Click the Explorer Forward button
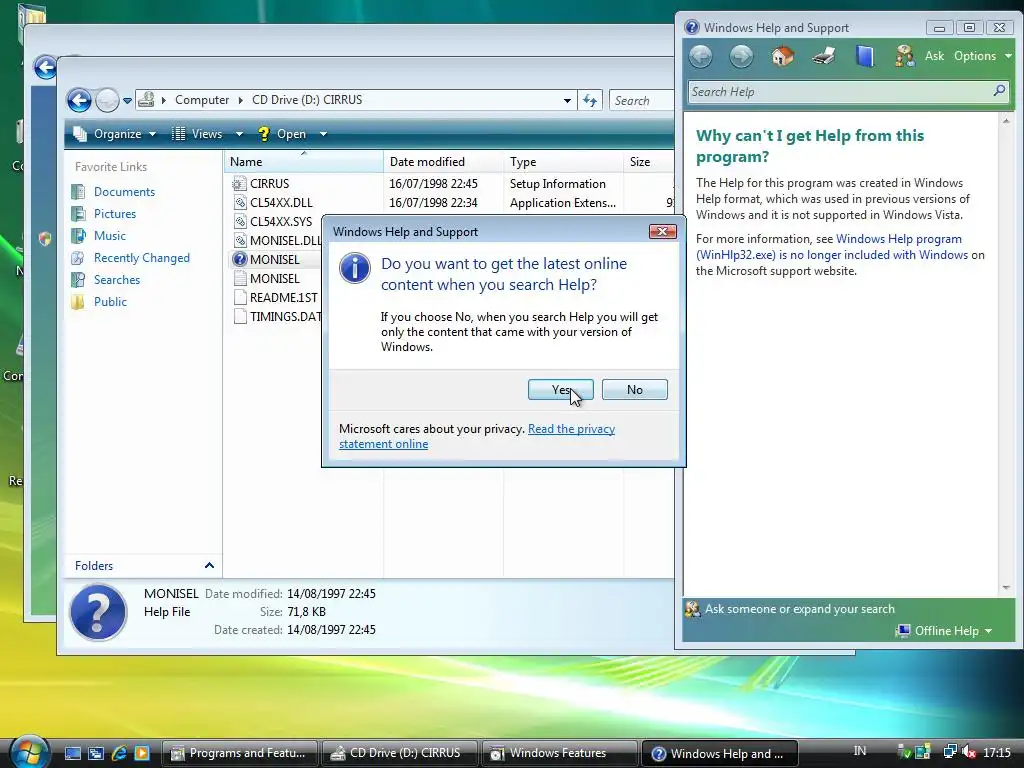 coord(107,101)
